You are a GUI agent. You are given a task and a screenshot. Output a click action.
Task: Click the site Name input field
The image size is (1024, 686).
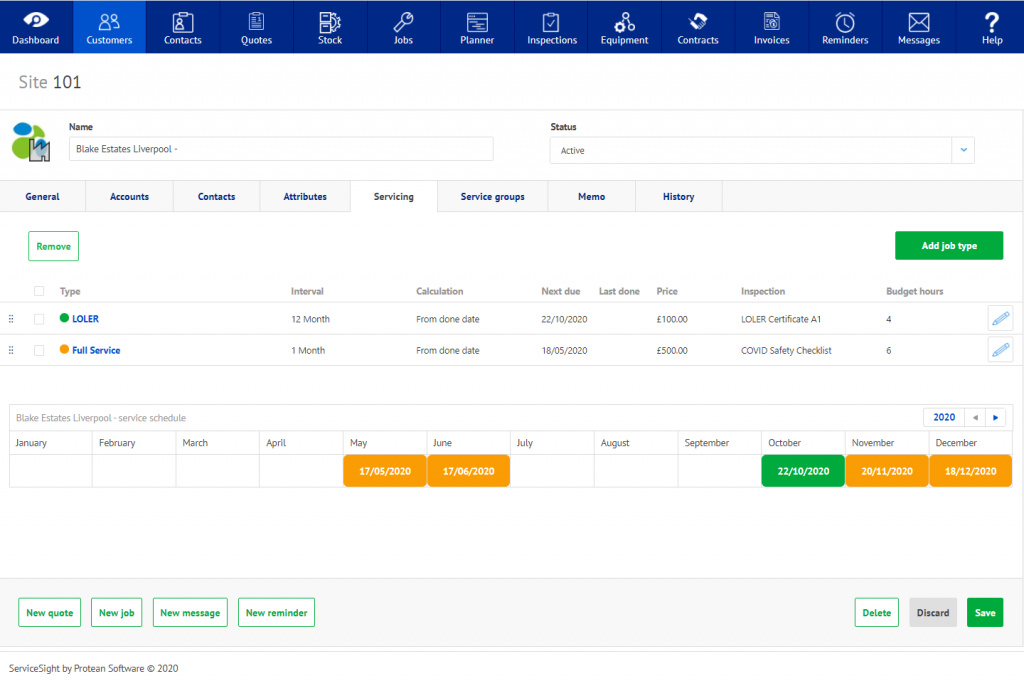(280, 148)
